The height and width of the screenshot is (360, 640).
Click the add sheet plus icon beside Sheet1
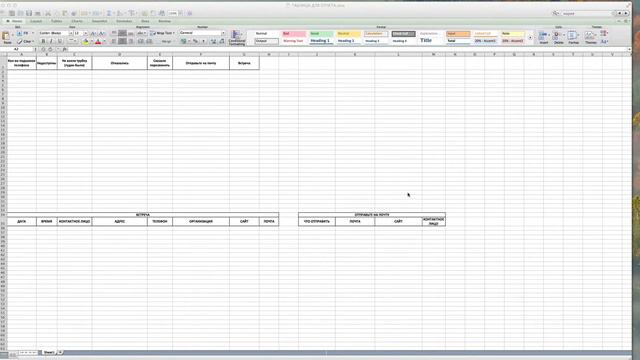(x=60, y=352)
